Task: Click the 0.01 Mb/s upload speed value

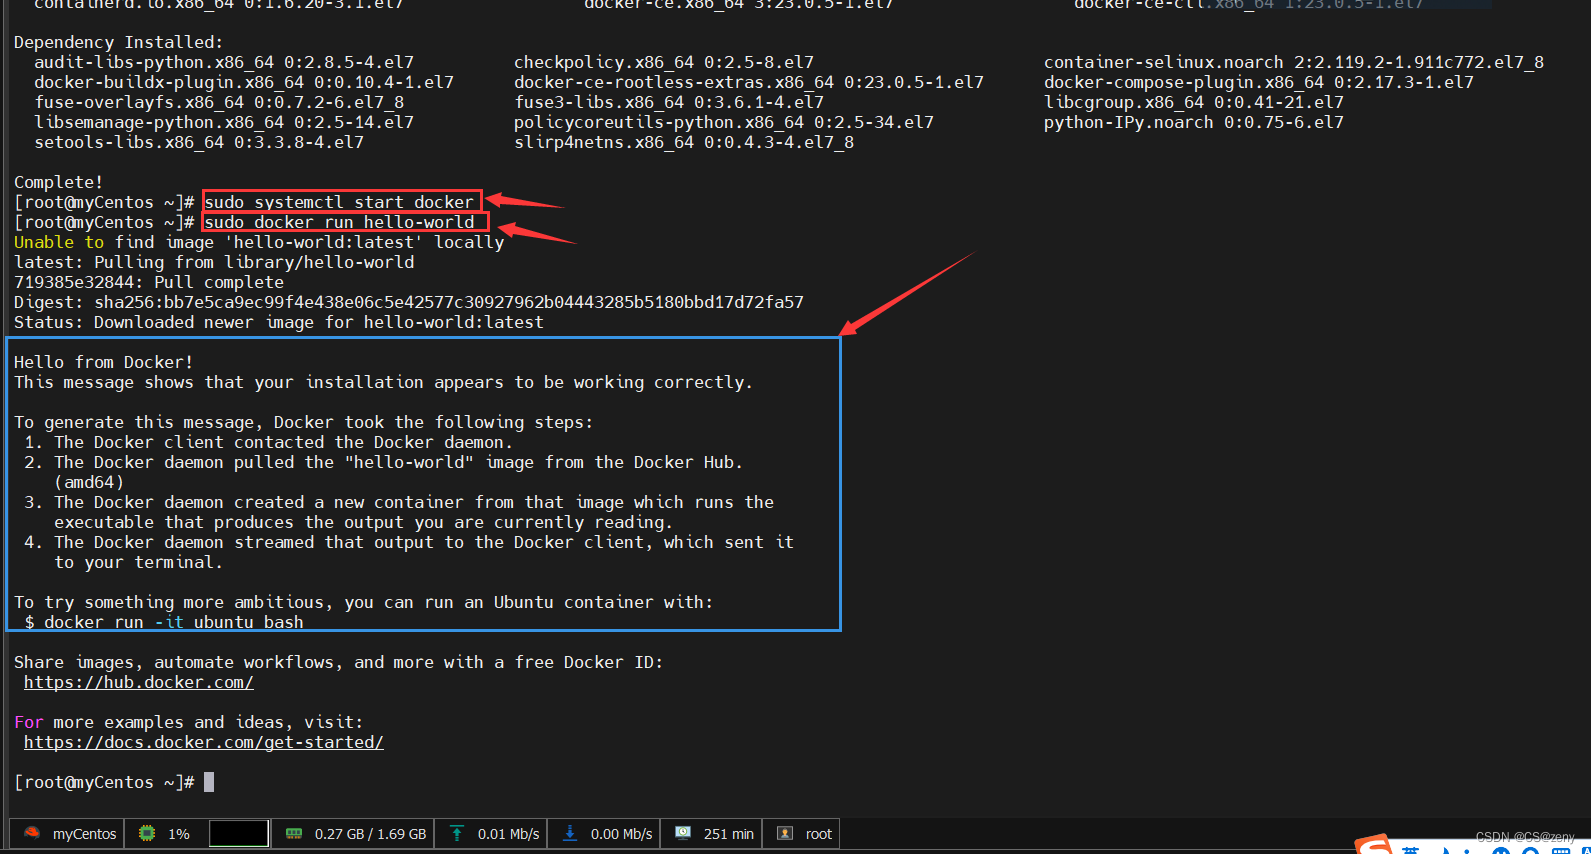Action: point(508,834)
